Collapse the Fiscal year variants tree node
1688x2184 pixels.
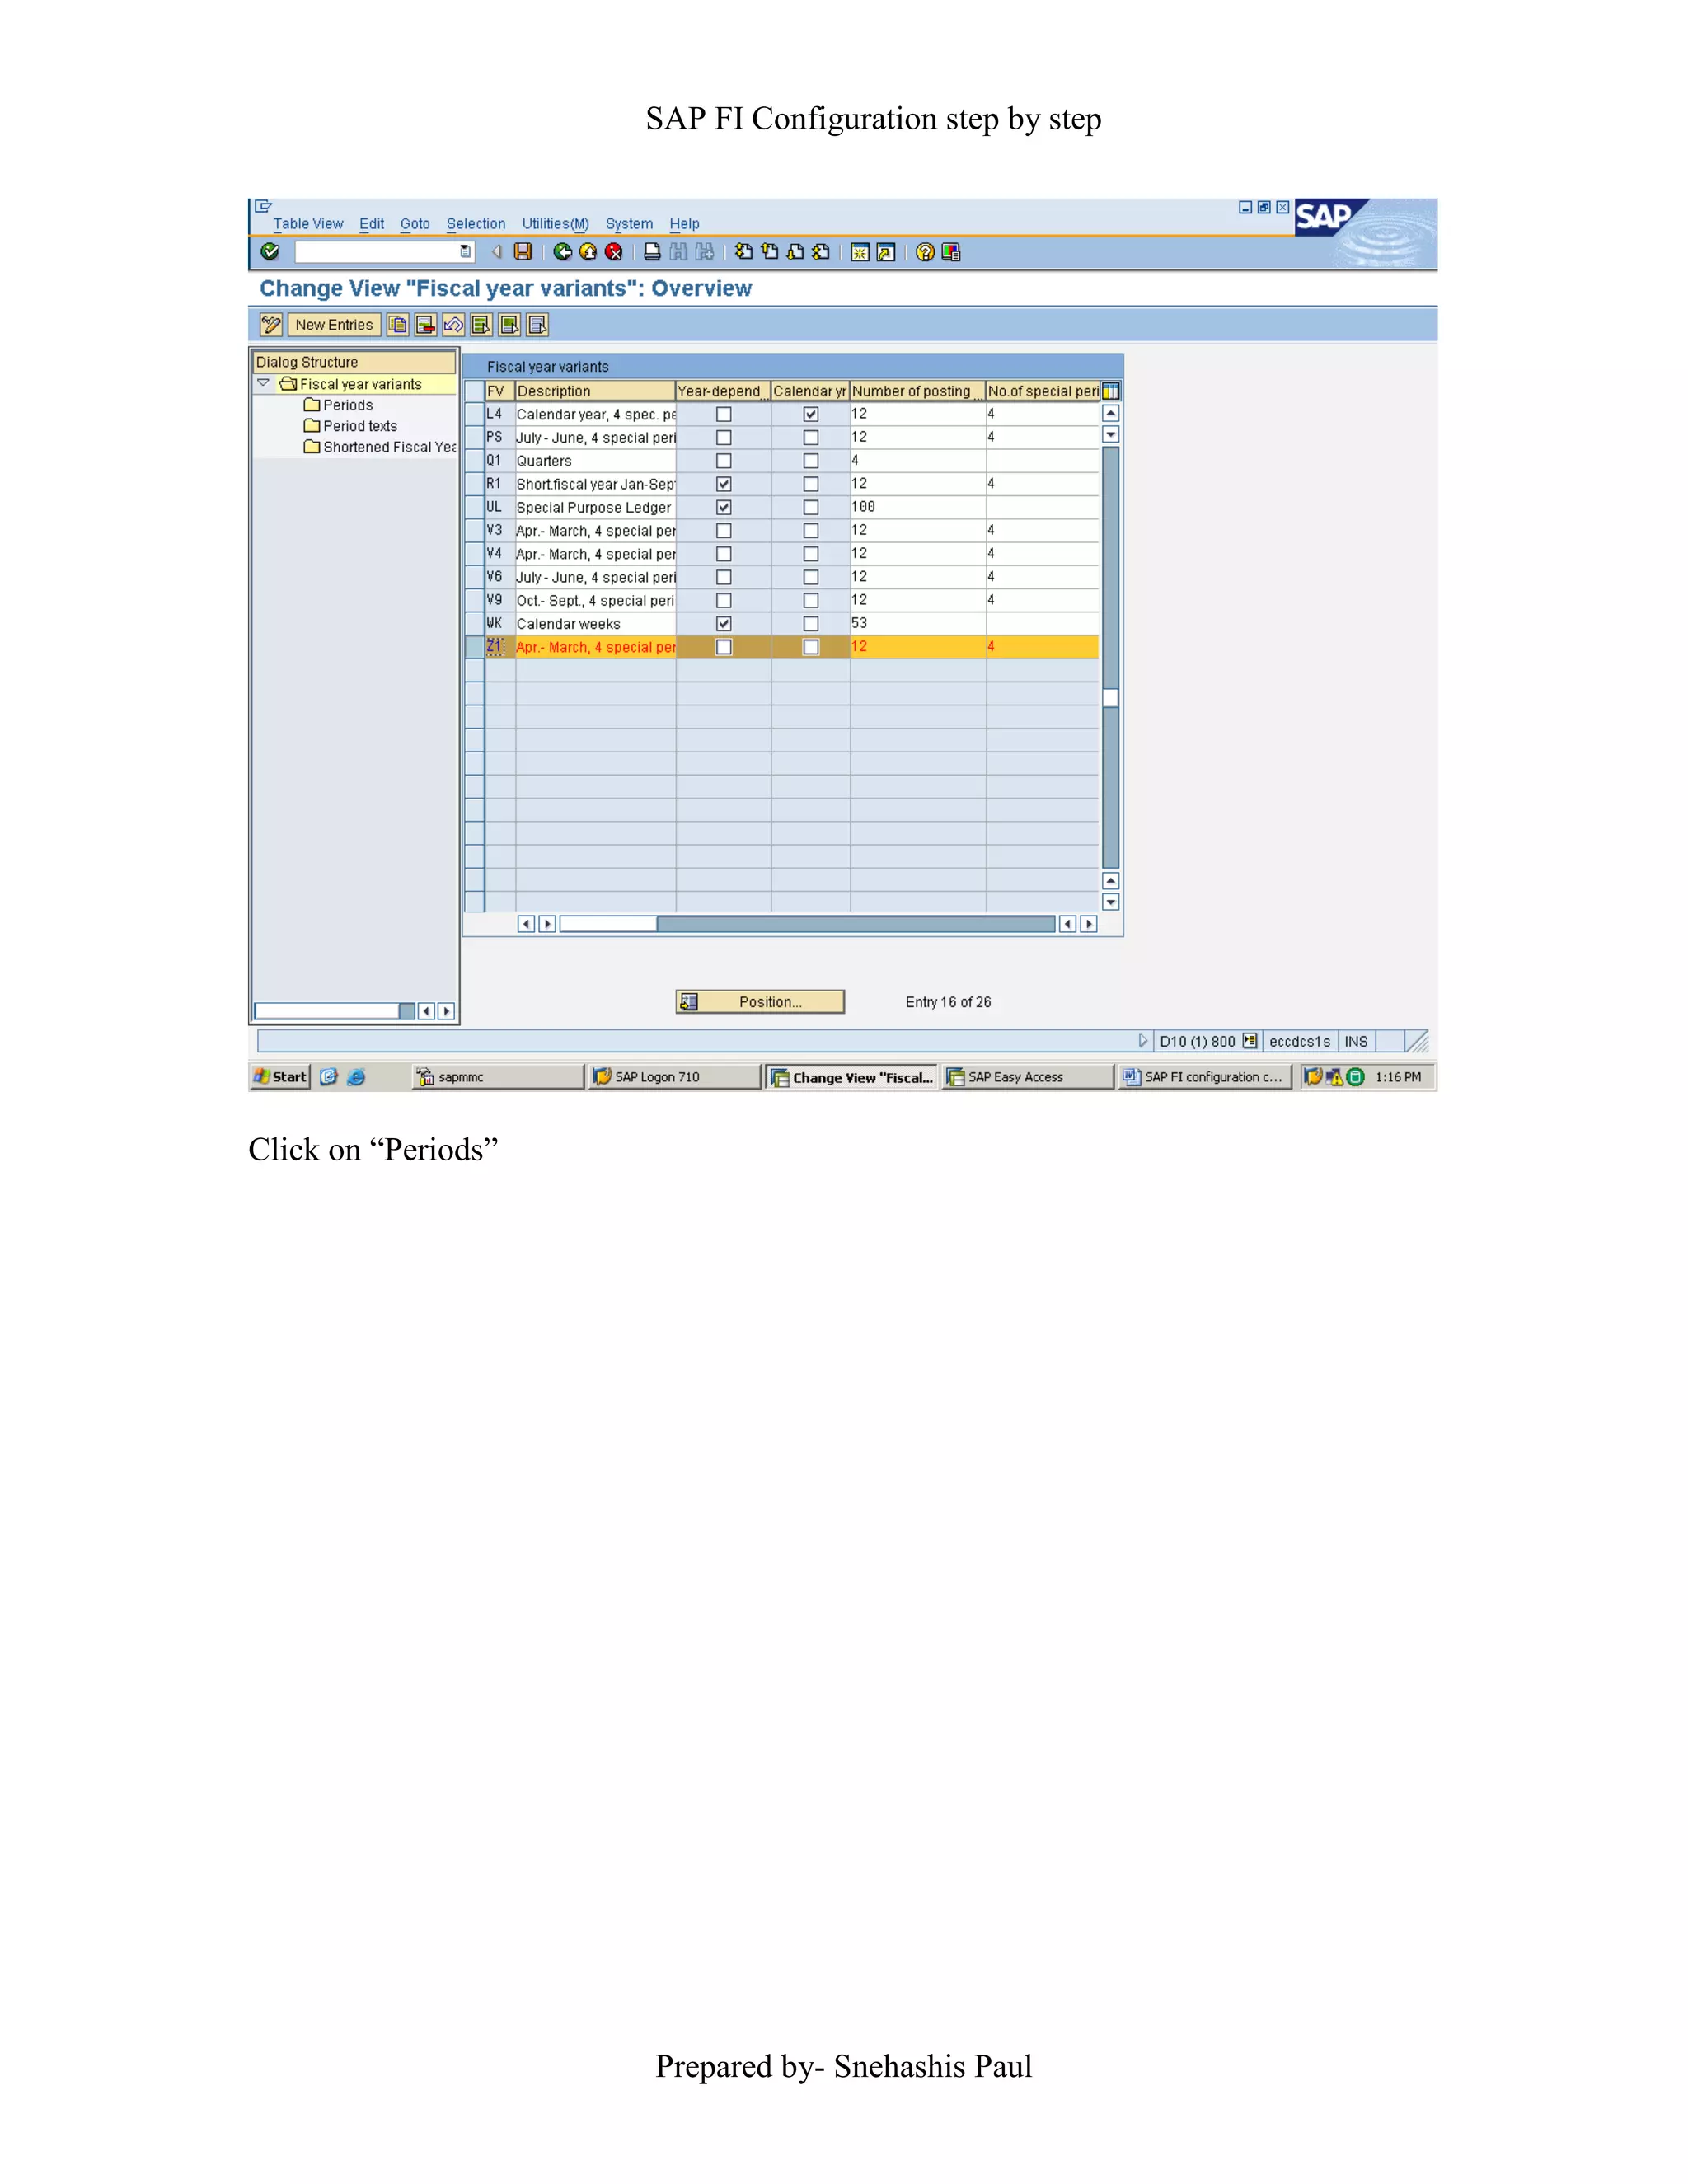click(264, 383)
